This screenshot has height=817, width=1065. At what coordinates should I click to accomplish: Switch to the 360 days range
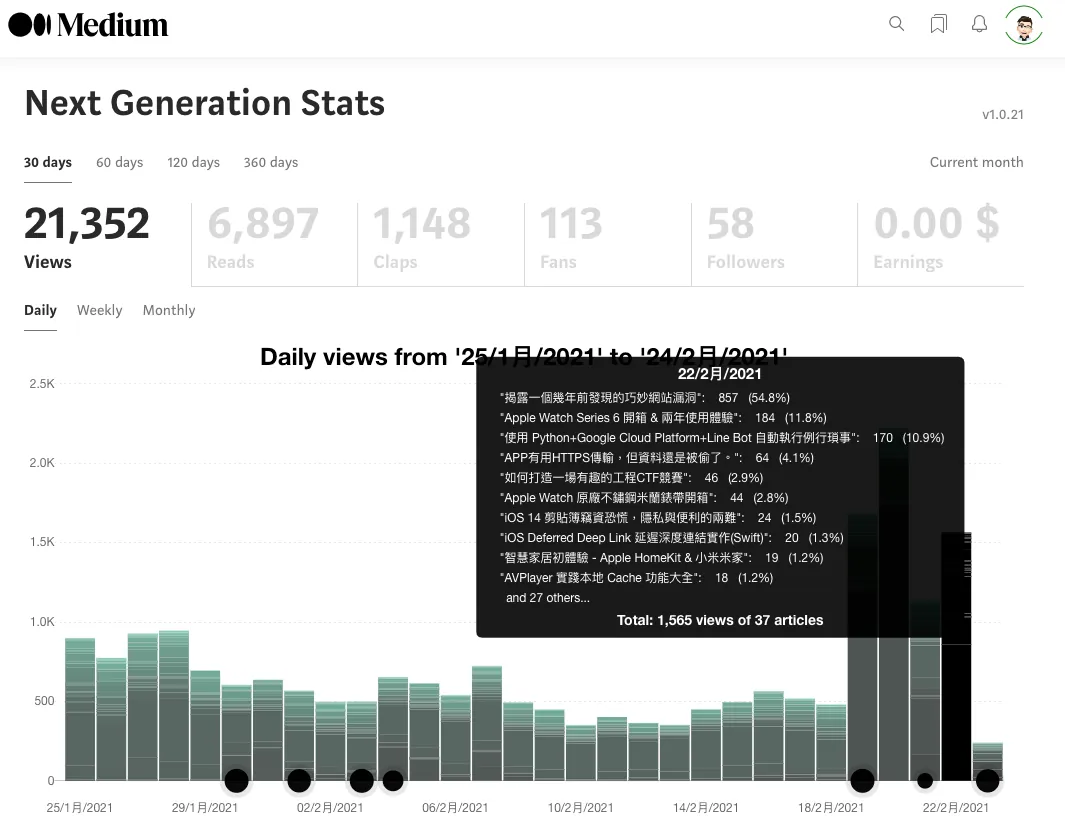pyautogui.click(x=270, y=162)
